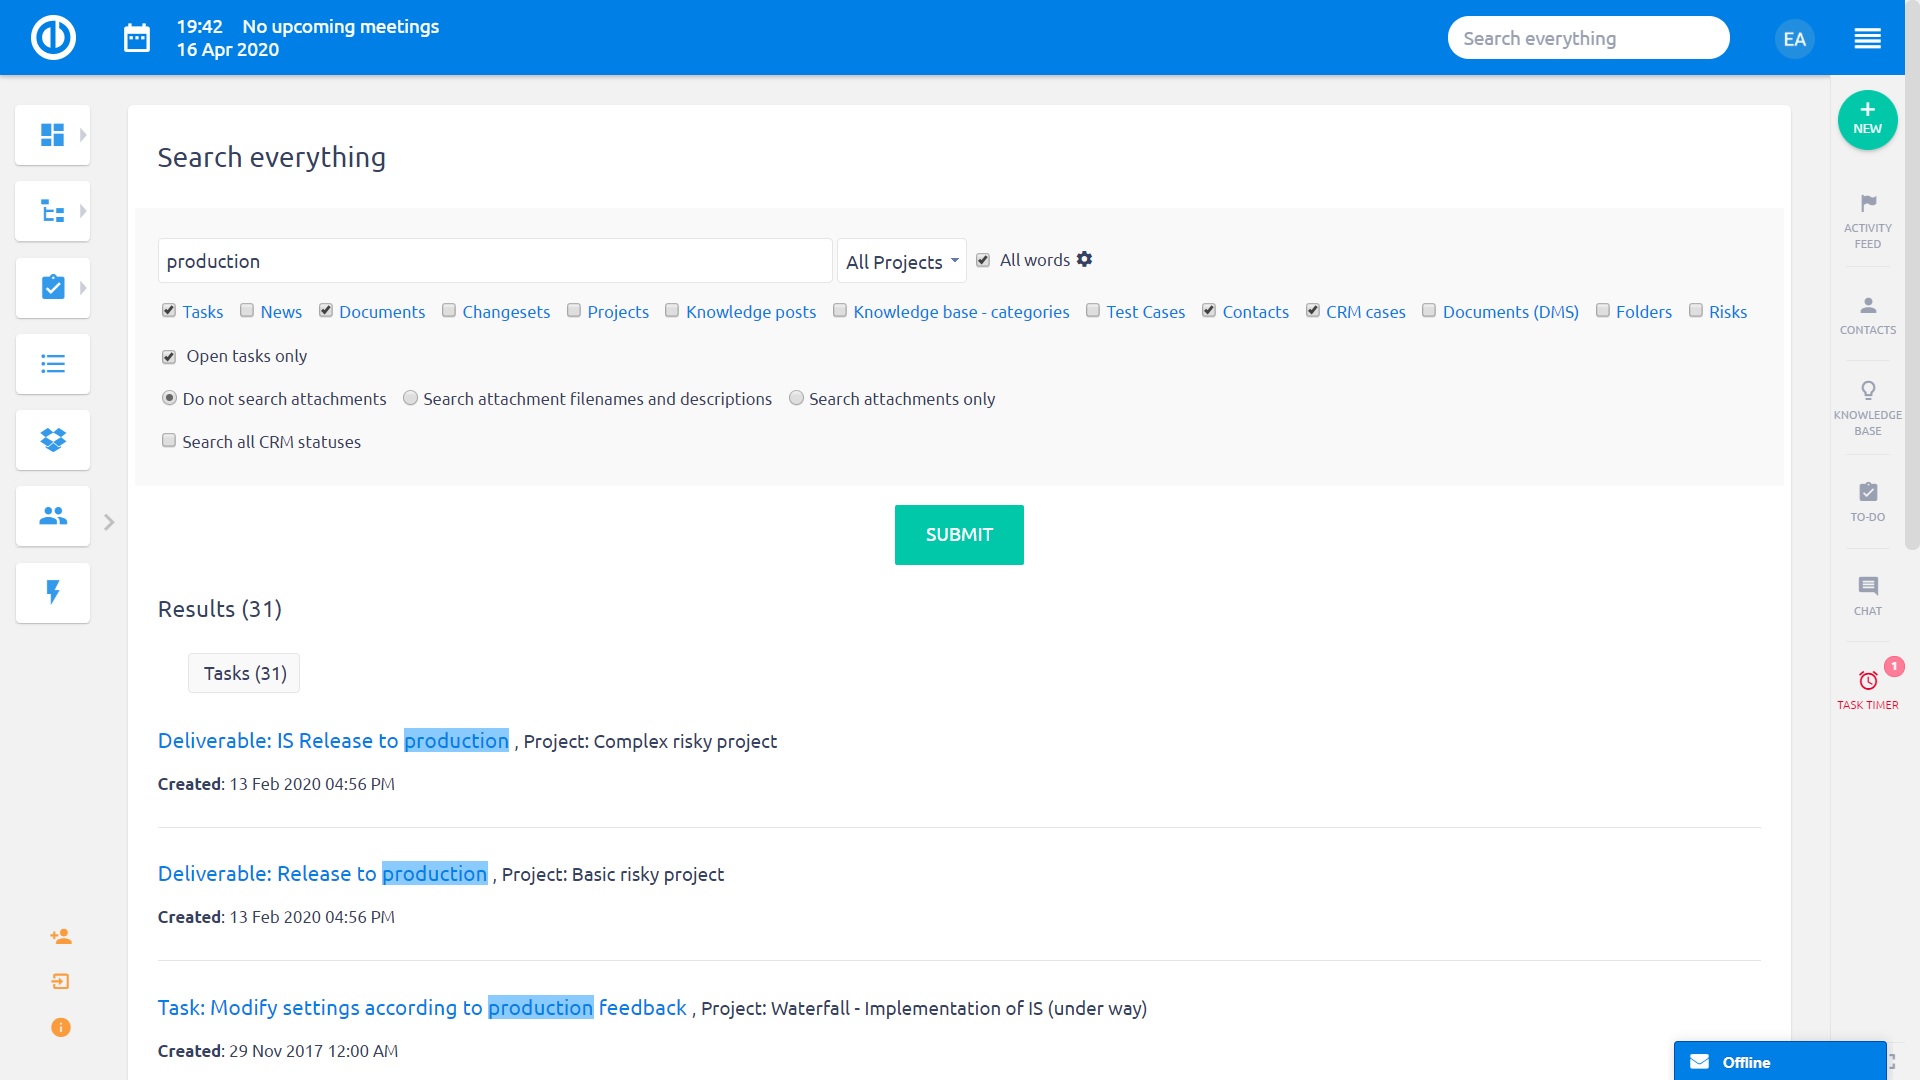Check the Folders checkbox
The image size is (1920, 1080).
click(1603, 311)
